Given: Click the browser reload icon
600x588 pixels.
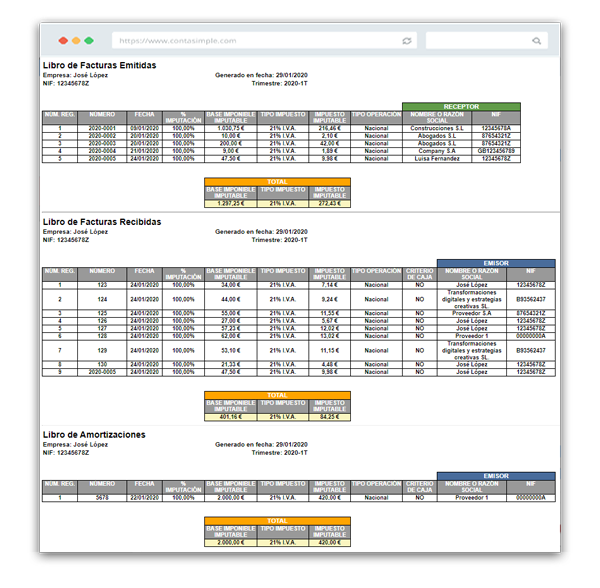Looking at the screenshot, I should point(407,41).
